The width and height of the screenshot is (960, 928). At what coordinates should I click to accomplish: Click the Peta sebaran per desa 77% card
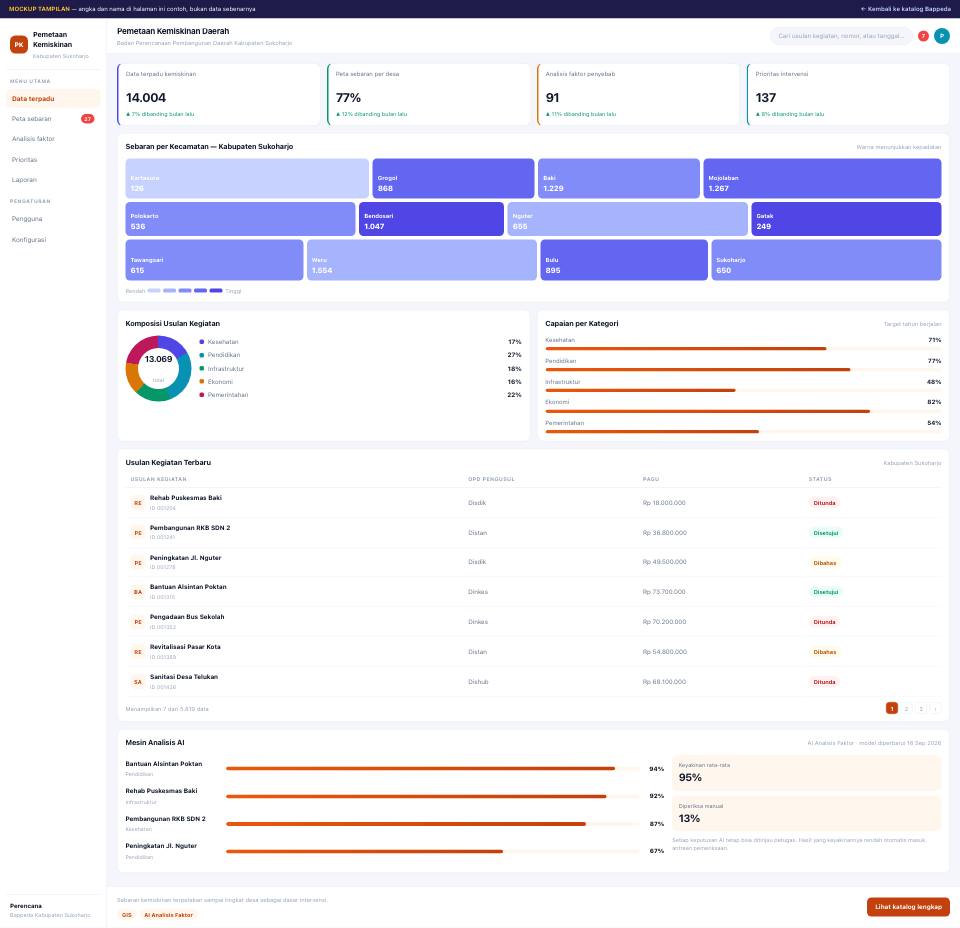[x=429, y=94]
